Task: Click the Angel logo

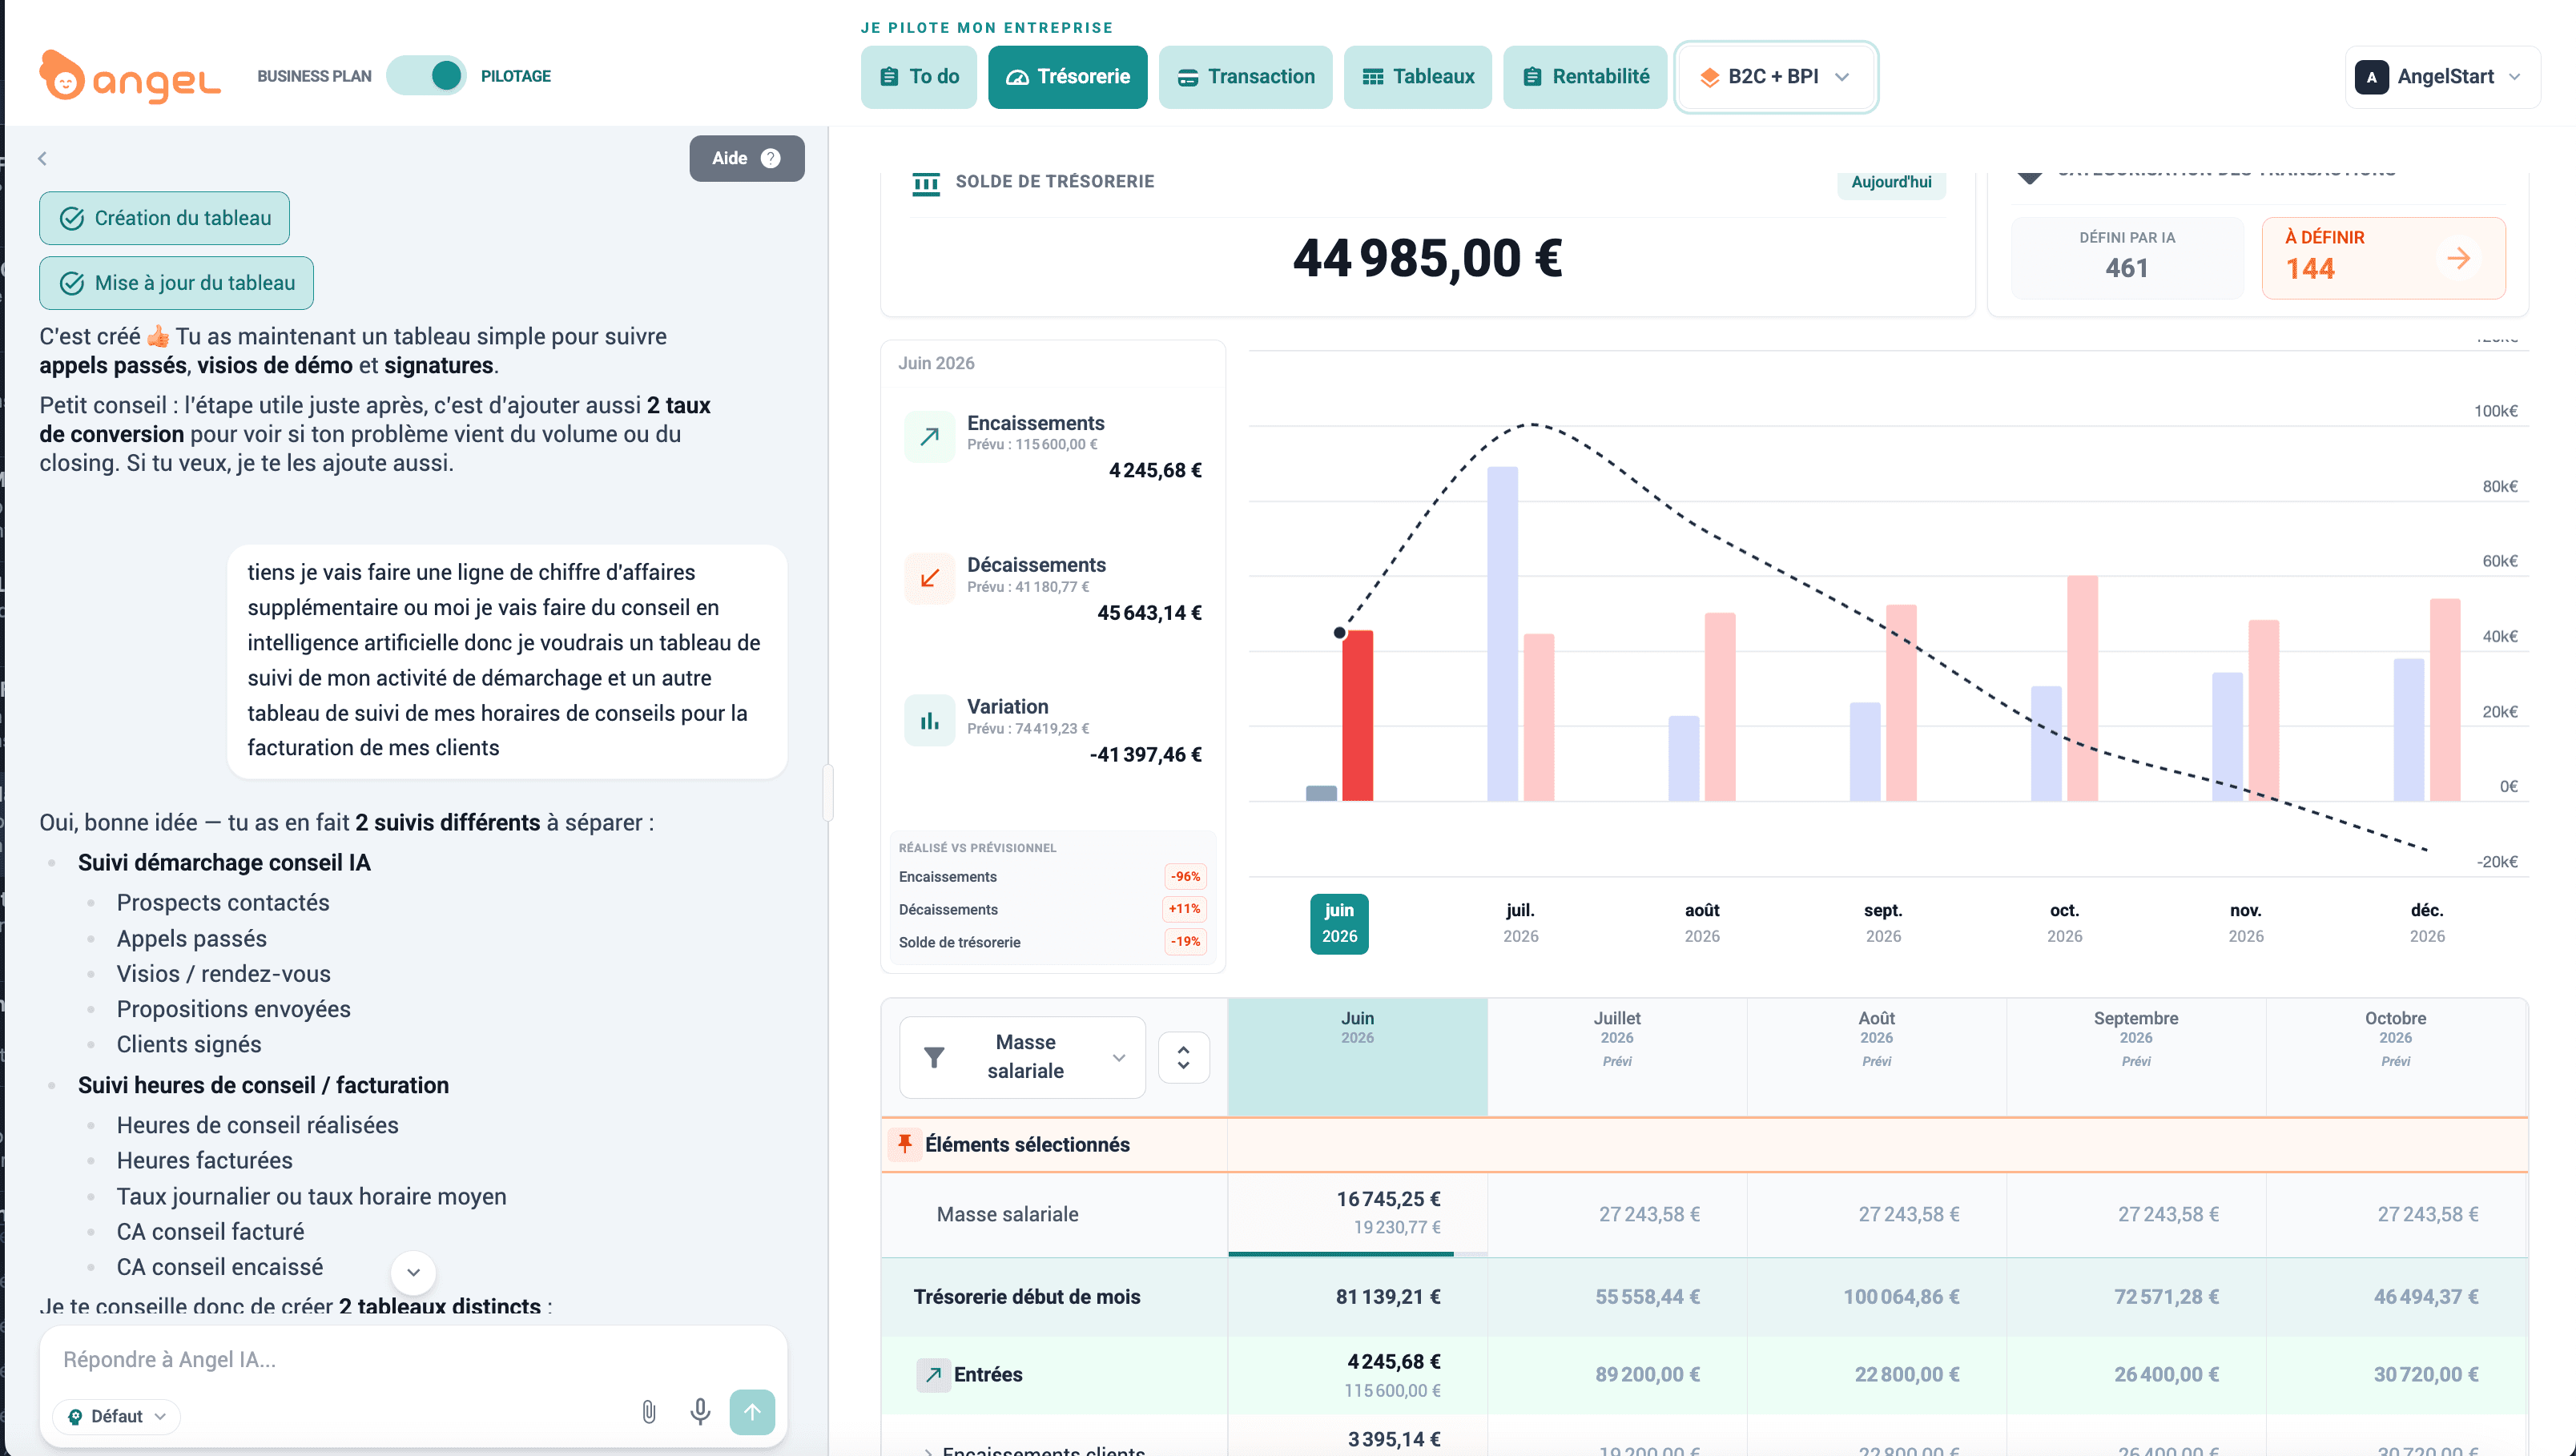Action: click(130, 76)
